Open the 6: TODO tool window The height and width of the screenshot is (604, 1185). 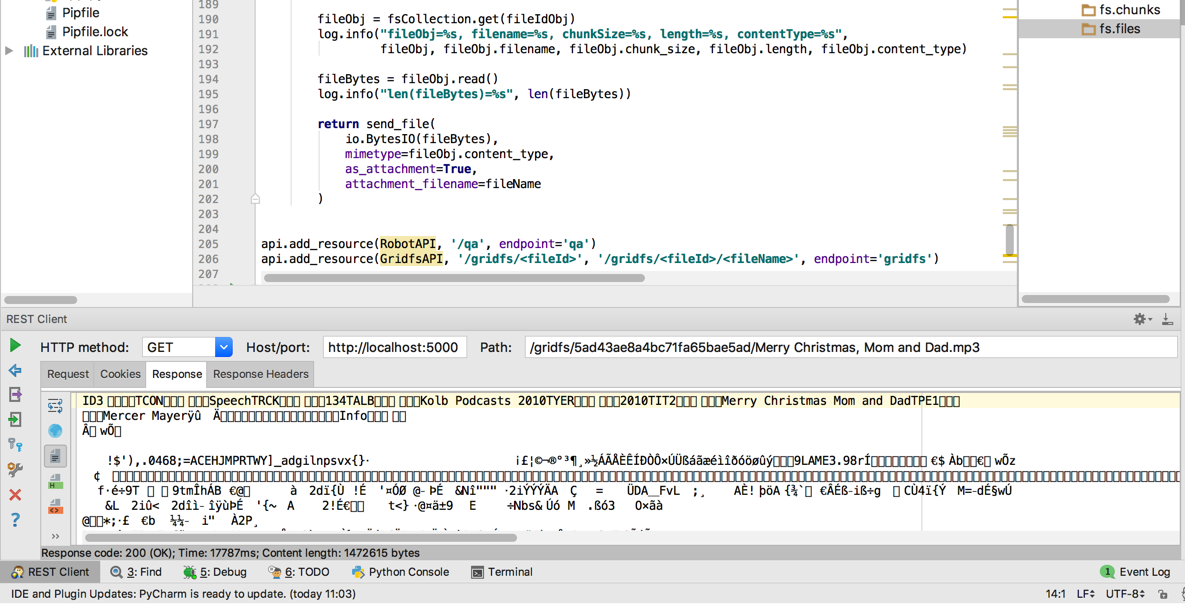coord(299,572)
